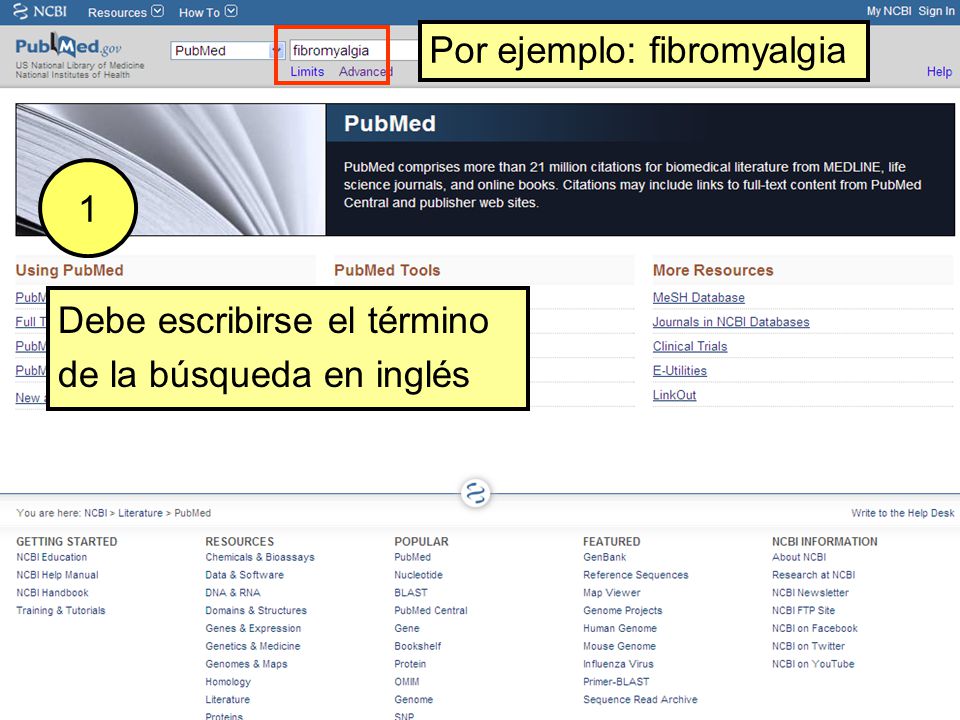Click the open book banner image
Image resolution: width=960 pixels, height=720 pixels.
[171, 170]
